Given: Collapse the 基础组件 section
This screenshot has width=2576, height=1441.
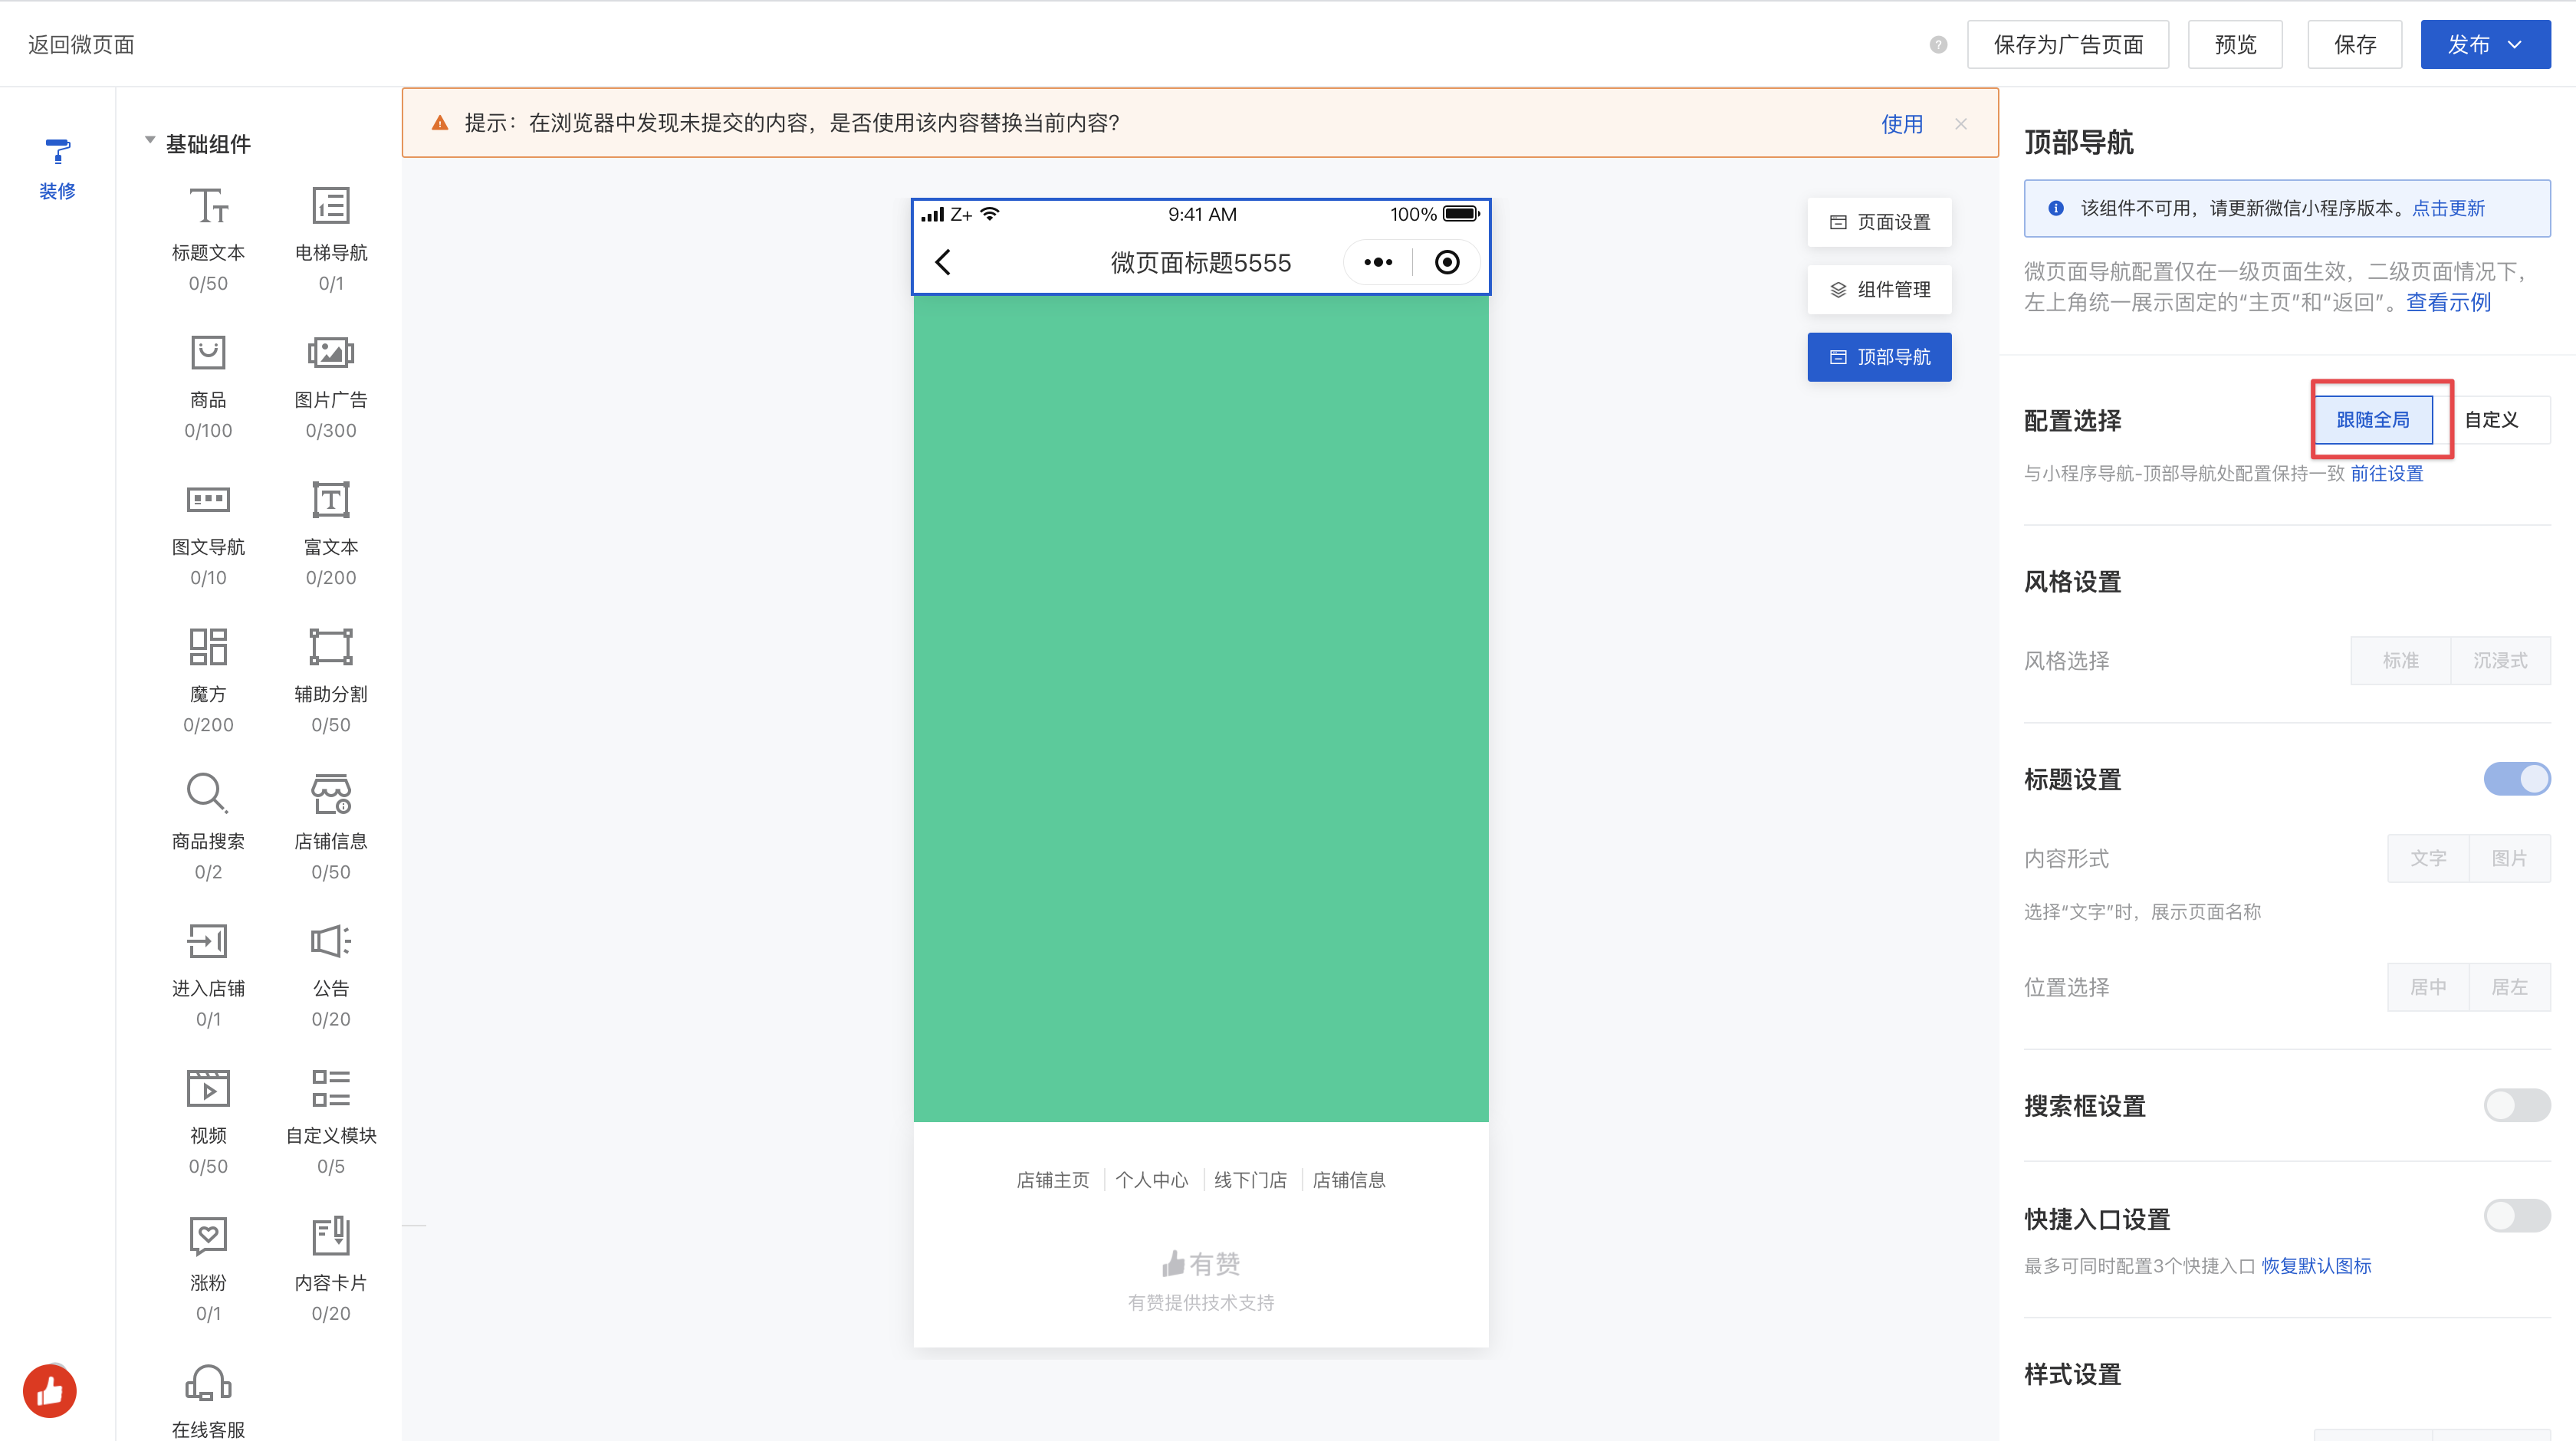Looking at the screenshot, I should (150, 142).
